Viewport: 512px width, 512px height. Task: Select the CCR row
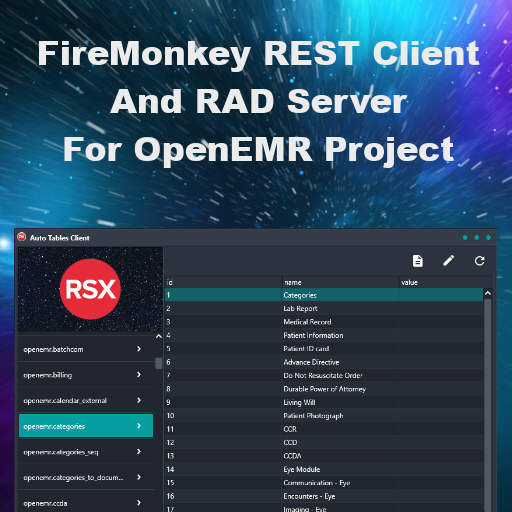pyautogui.click(x=324, y=429)
